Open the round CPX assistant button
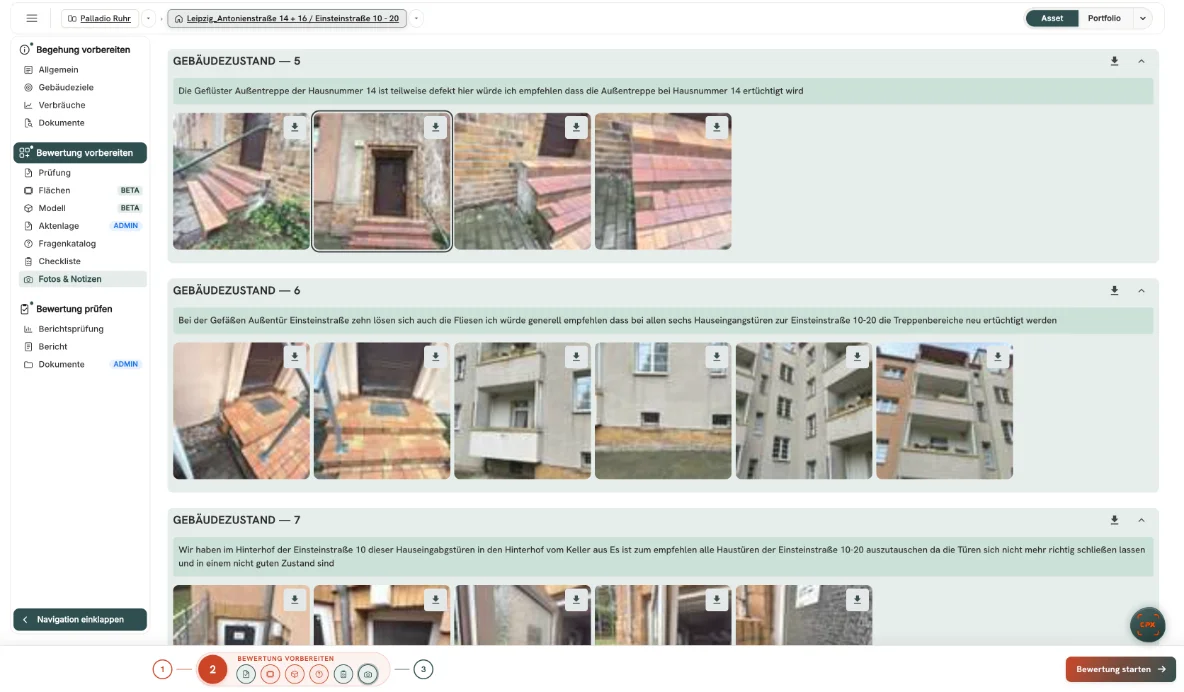The image size is (1184, 692). click(x=1147, y=625)
